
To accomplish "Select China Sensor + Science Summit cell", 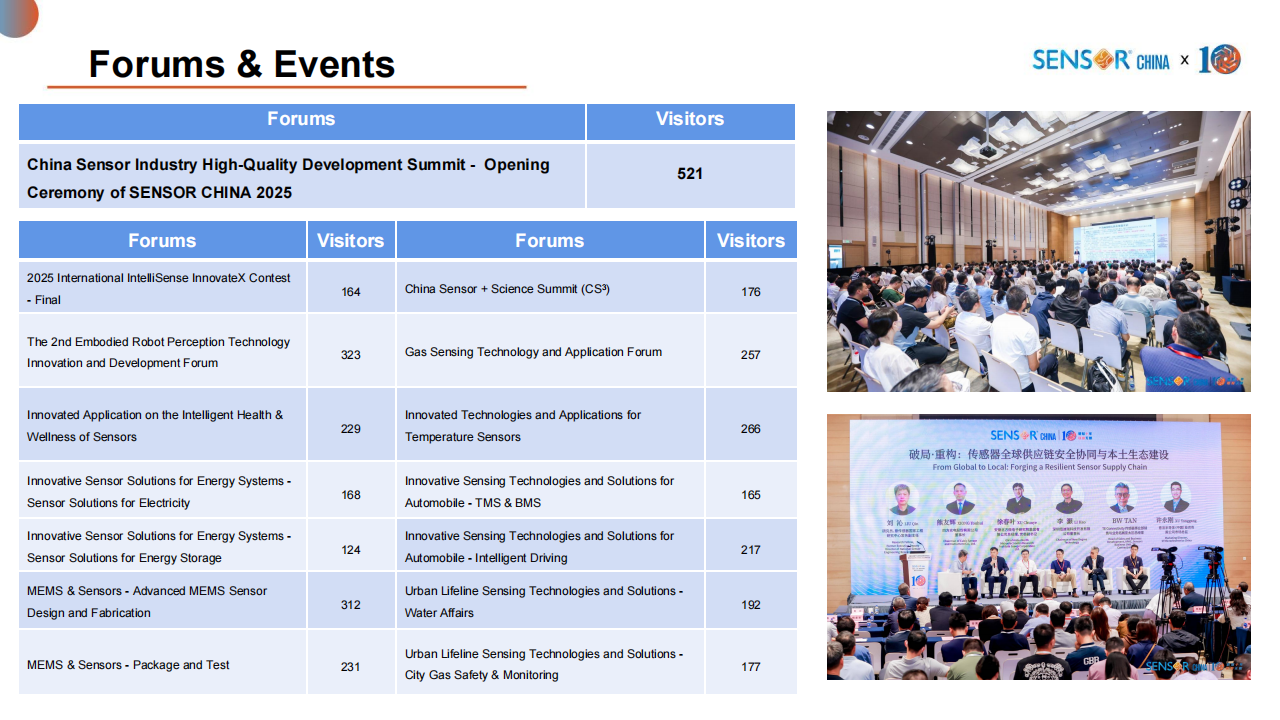I will (x=507, y=289).
